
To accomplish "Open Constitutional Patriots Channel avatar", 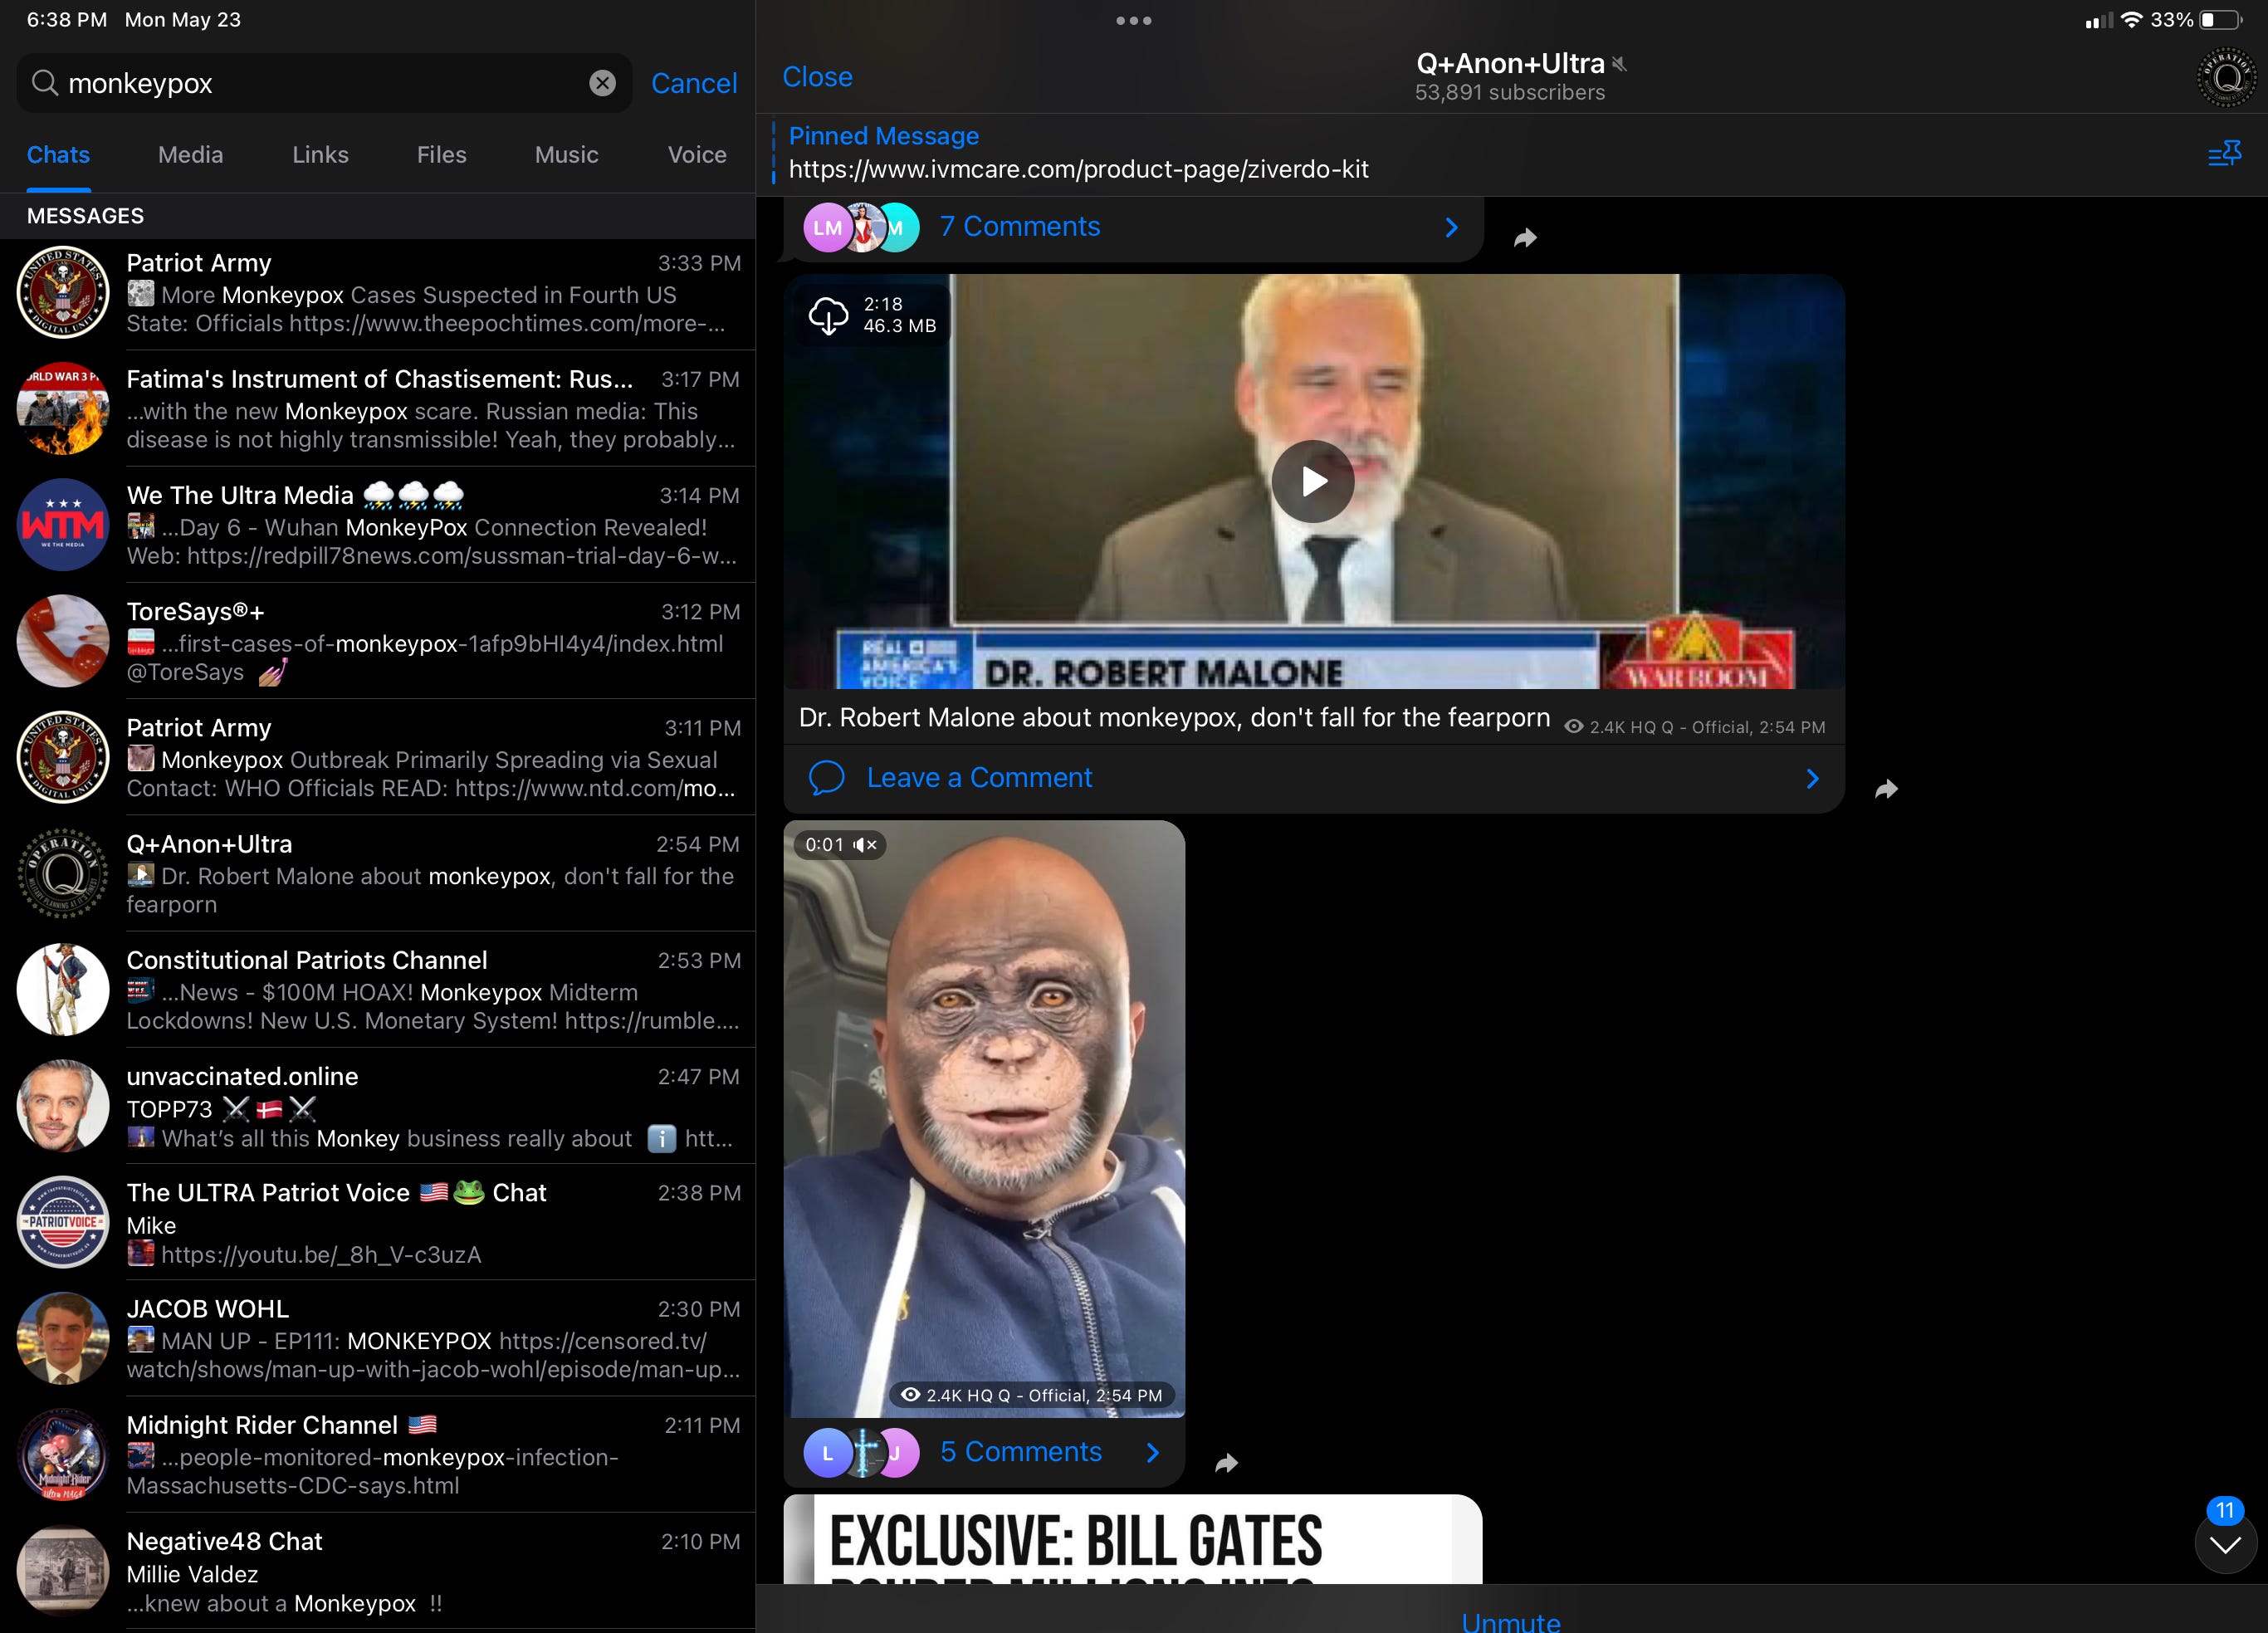I will (x=63, y=990).
